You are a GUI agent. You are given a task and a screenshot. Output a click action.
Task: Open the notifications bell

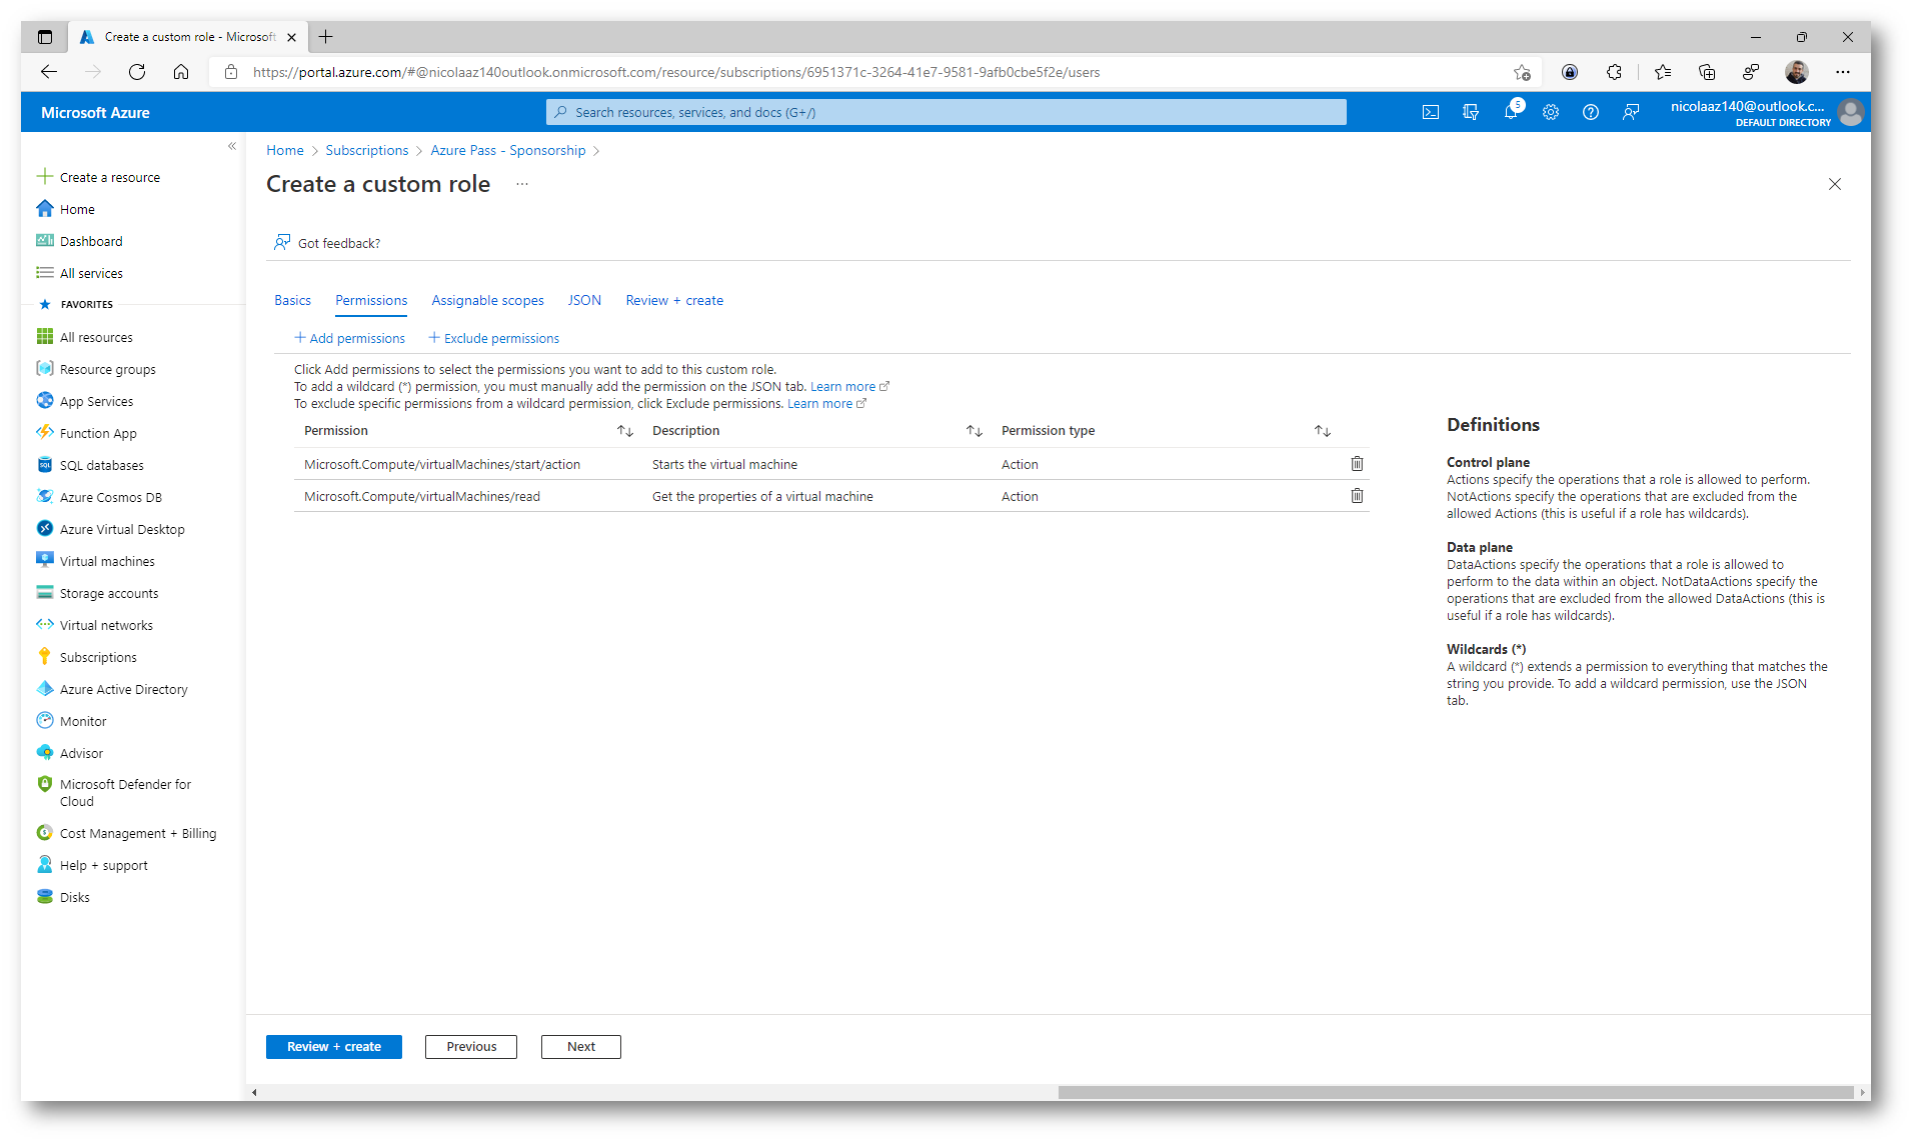[1511, 112]
